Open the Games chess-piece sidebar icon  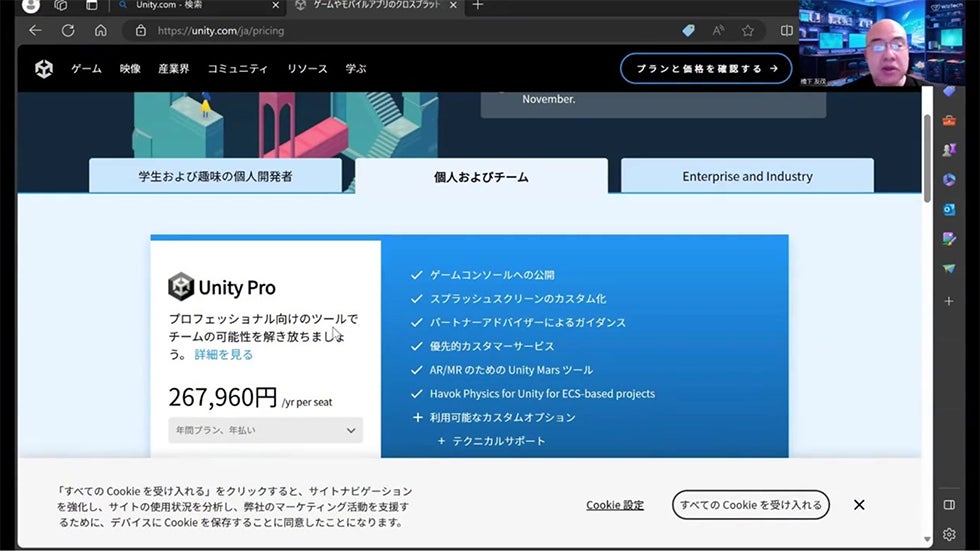[949, 149]
